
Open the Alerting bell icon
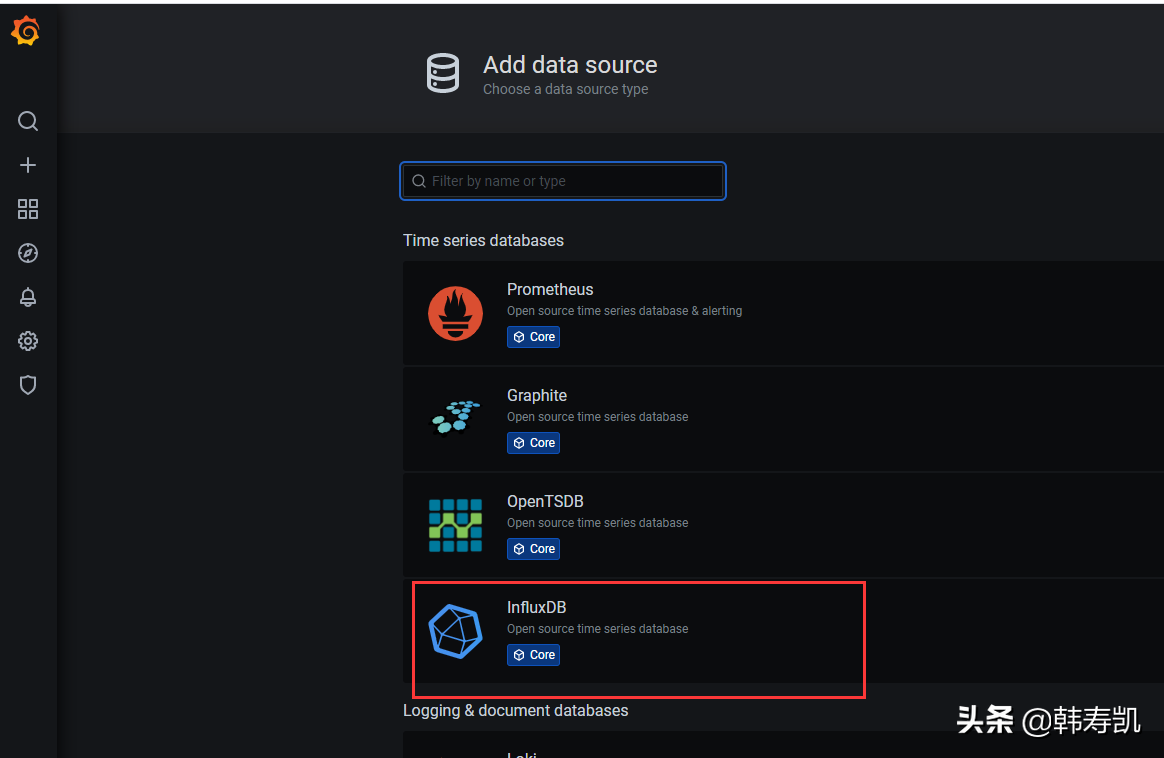pyautogui.click(x=27, y=297)
